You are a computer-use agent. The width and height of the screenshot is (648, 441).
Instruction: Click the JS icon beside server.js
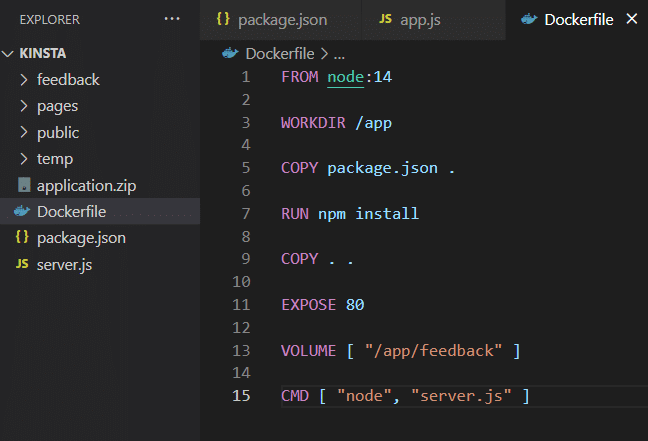tap(22, 264)
